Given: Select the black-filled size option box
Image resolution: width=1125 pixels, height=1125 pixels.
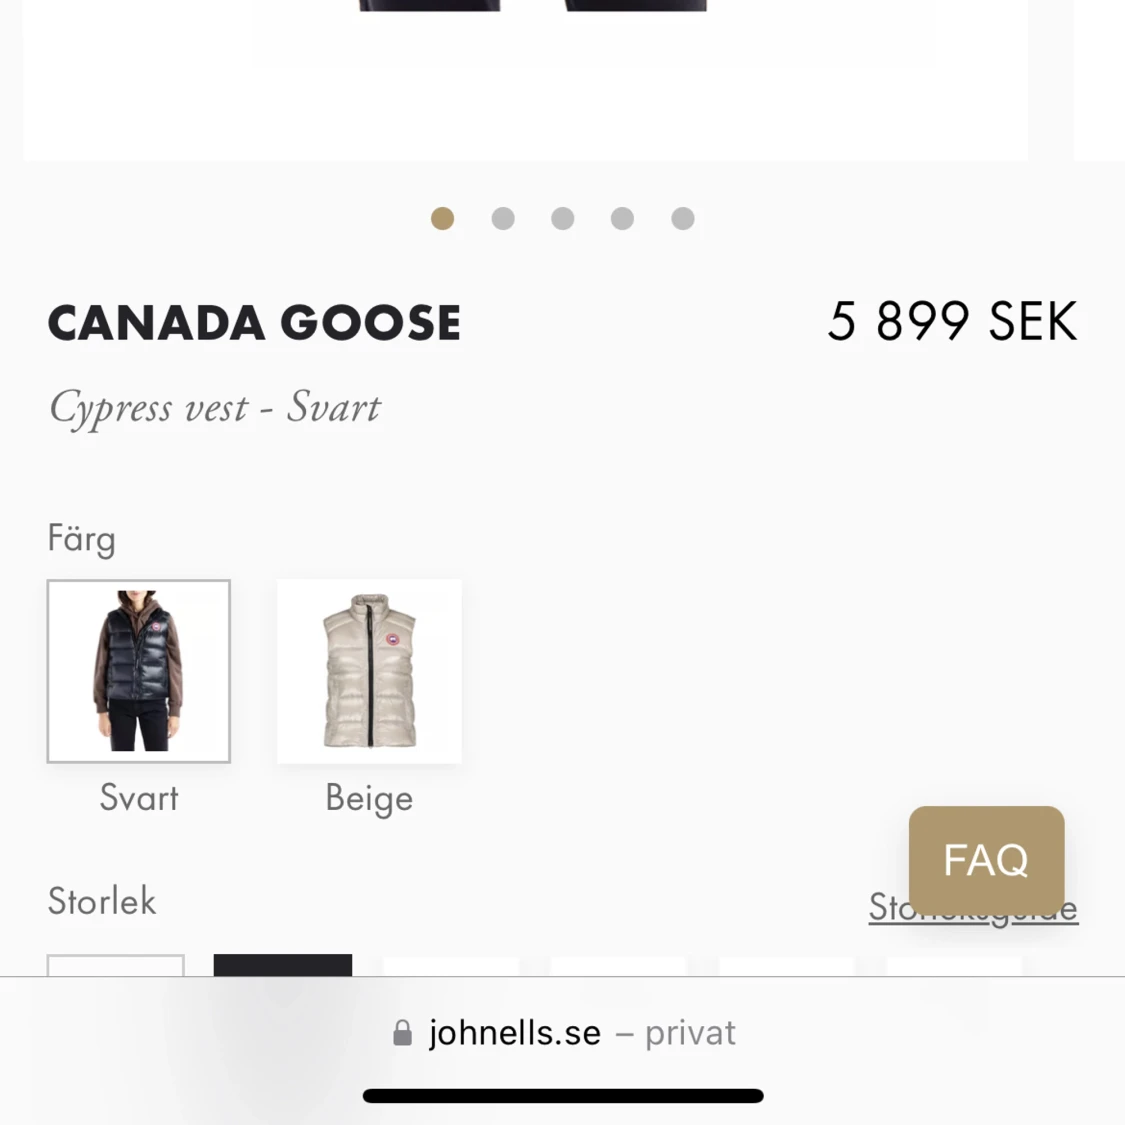Looking at the screenshot, I should tap(283, 965).
